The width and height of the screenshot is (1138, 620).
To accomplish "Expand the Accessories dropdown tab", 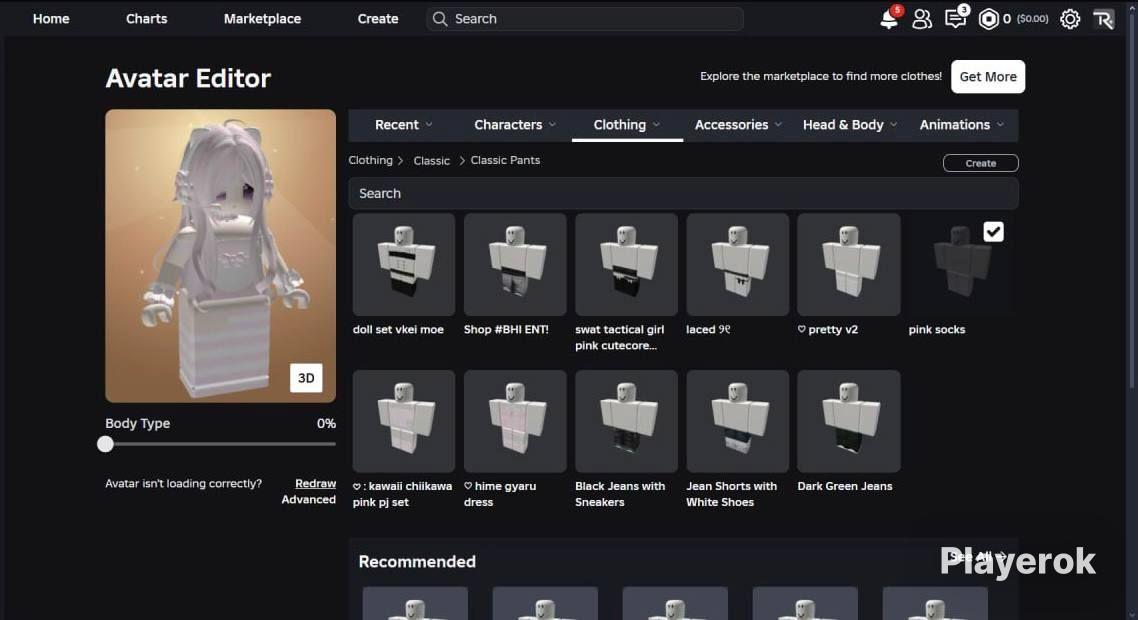I will click(738, 125).
